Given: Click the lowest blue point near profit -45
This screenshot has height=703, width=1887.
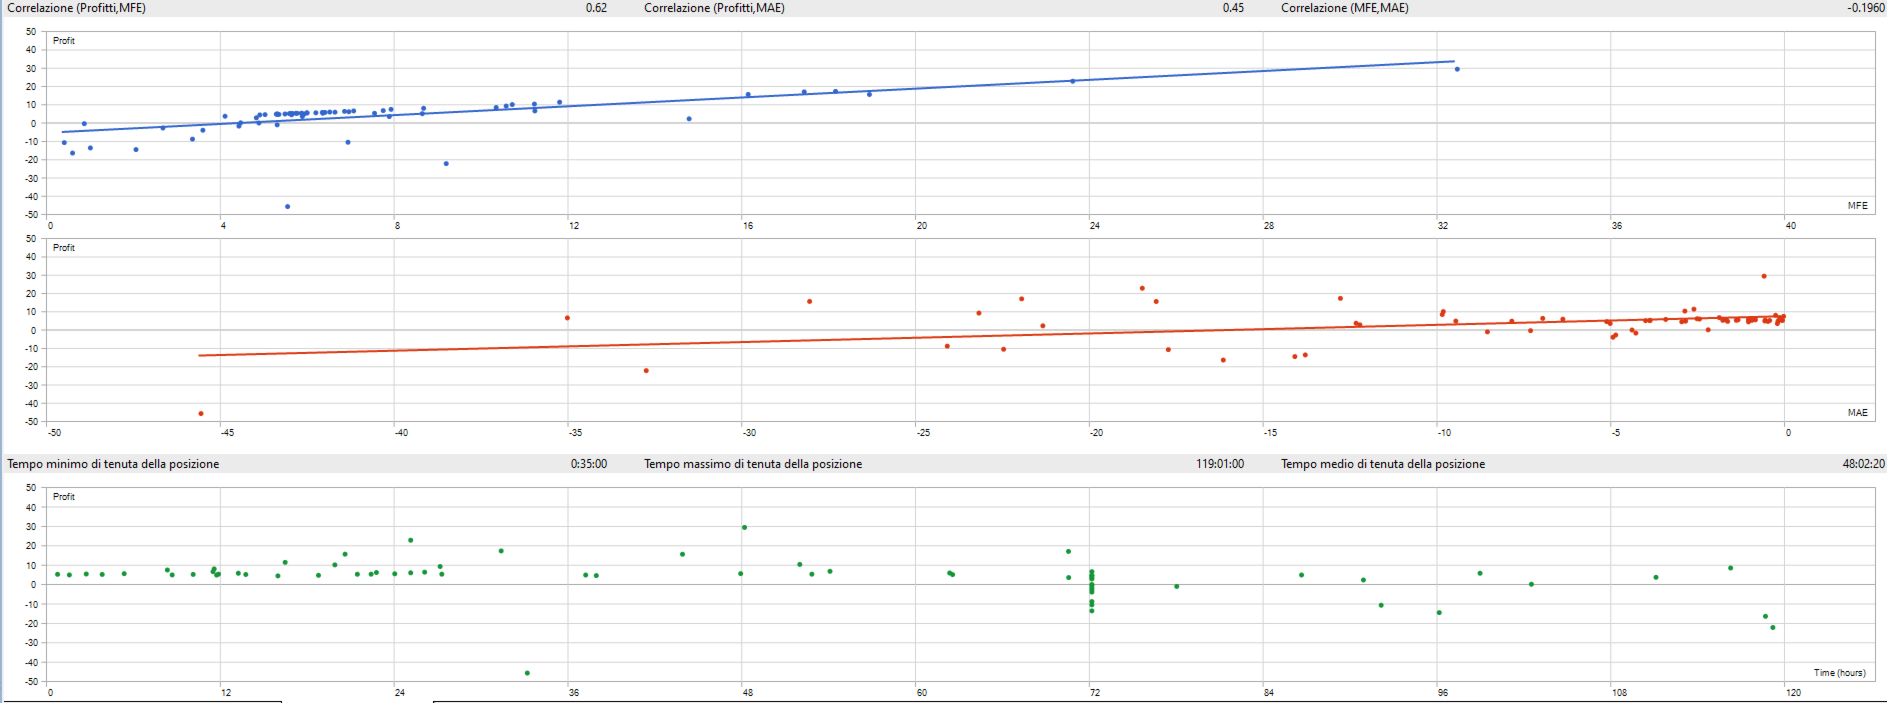Looking at the screenshot, I should [288, 207].
